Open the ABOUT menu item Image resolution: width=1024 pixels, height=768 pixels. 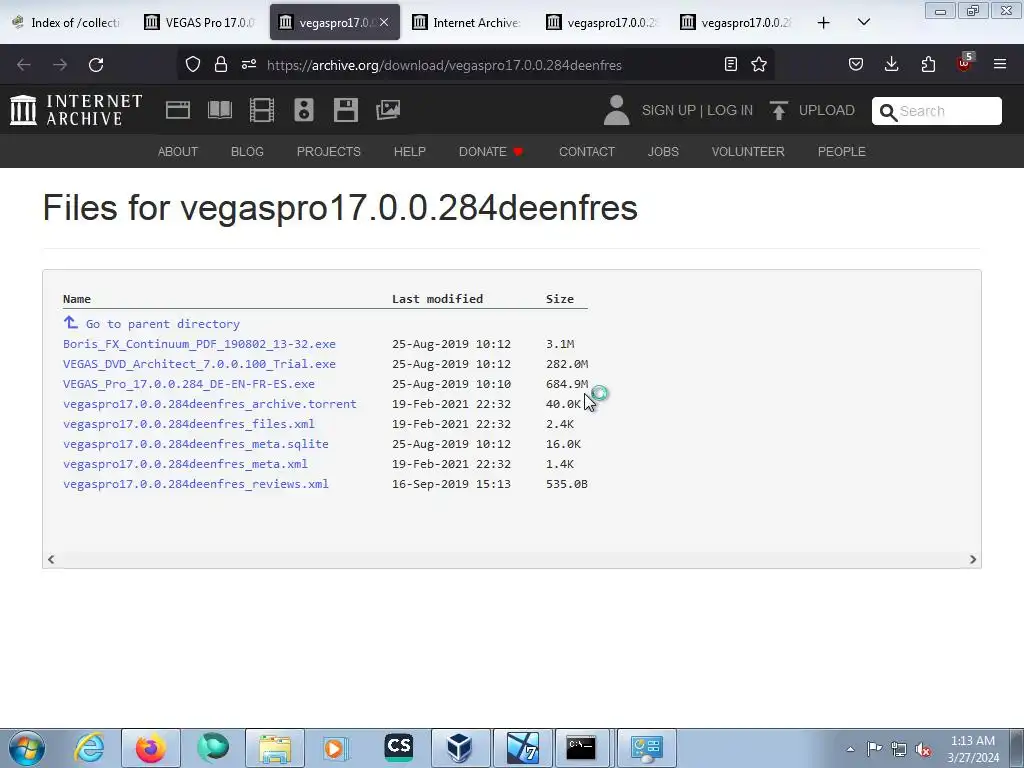click(178, 152)
